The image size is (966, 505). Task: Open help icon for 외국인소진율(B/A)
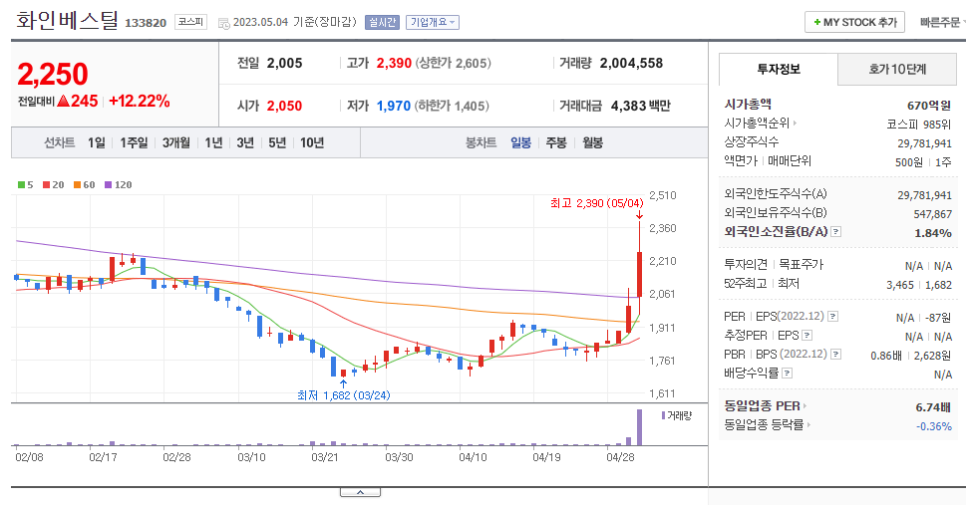pyautogui.click(x=836, y=232)
